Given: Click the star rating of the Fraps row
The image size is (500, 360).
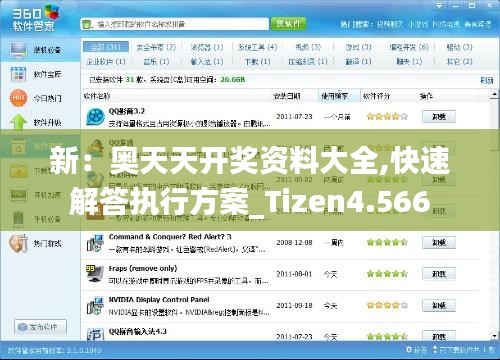Looking at the screenshot, I should tap(387, 274).
